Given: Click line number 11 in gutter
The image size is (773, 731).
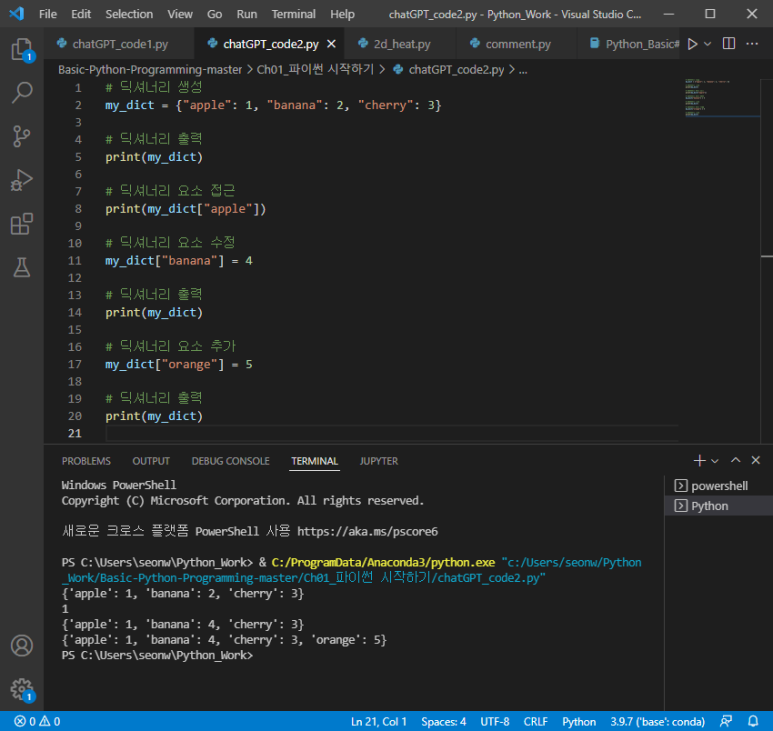Looking at the screenshot, I should pyautogui.click(x=74, y=261).
